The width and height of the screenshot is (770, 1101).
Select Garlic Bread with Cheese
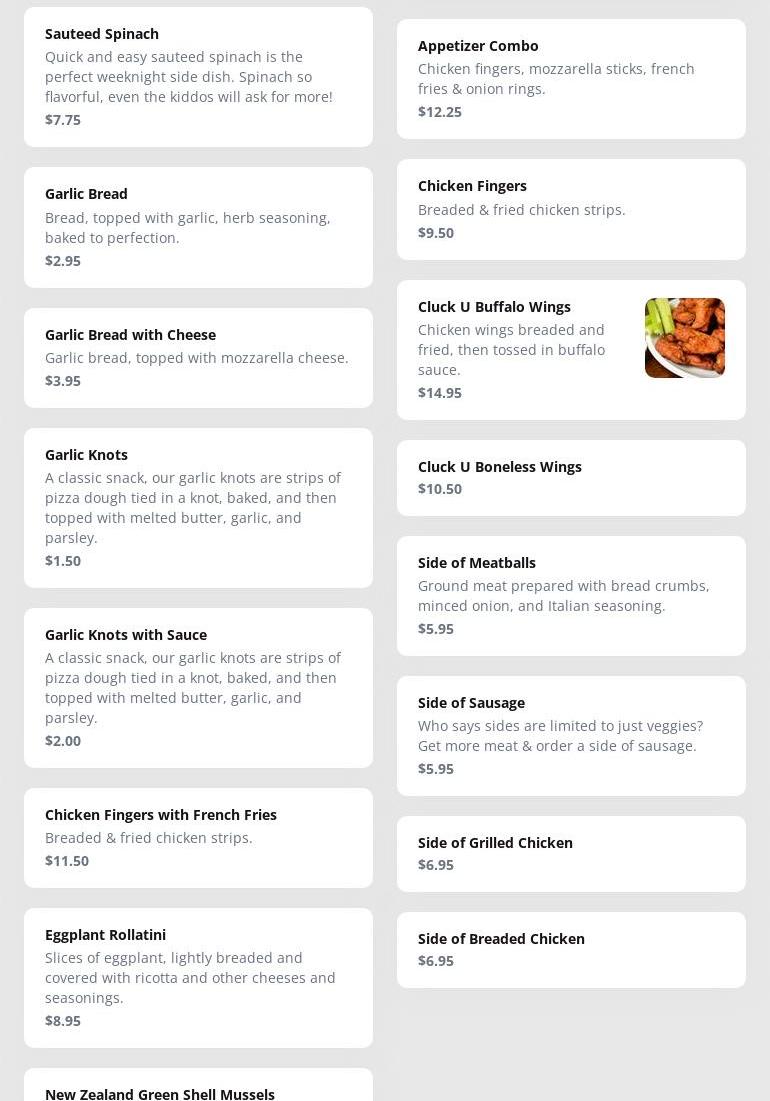coord(198,358)
